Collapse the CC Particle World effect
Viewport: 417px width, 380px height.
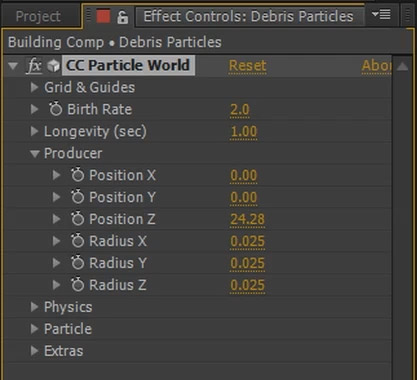(x=13, y=66)
